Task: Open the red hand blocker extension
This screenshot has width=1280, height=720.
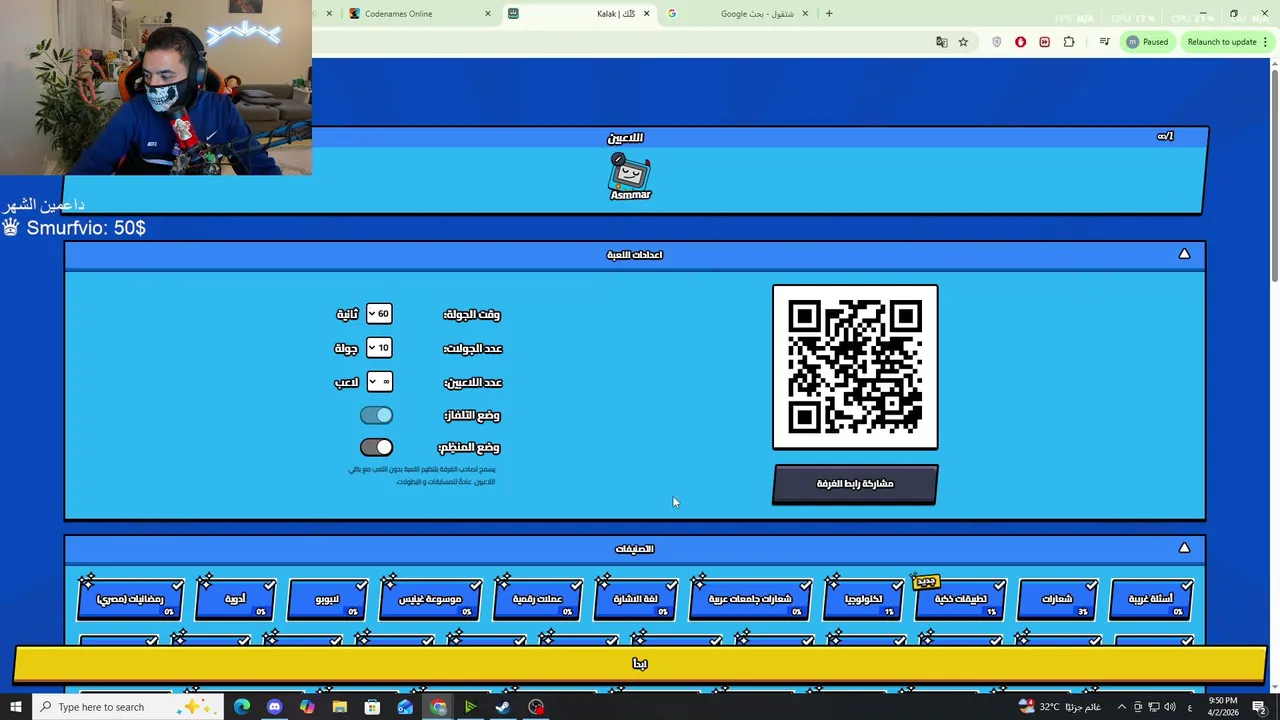Action: point(1020,42)
